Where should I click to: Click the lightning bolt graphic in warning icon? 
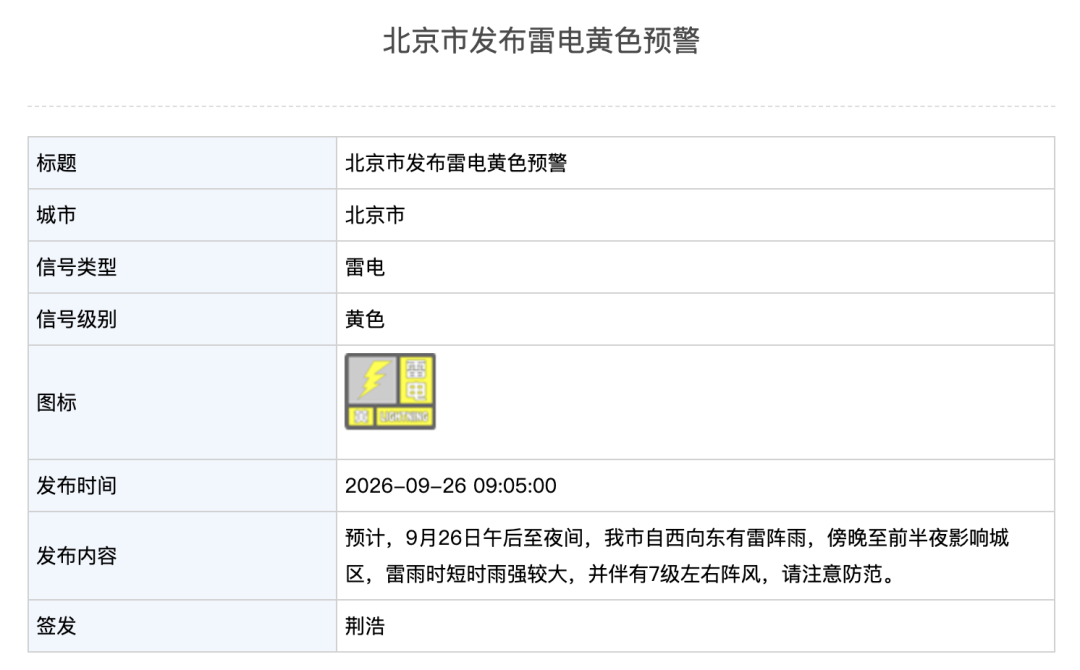pyautogui.click(x=373, y=379)
